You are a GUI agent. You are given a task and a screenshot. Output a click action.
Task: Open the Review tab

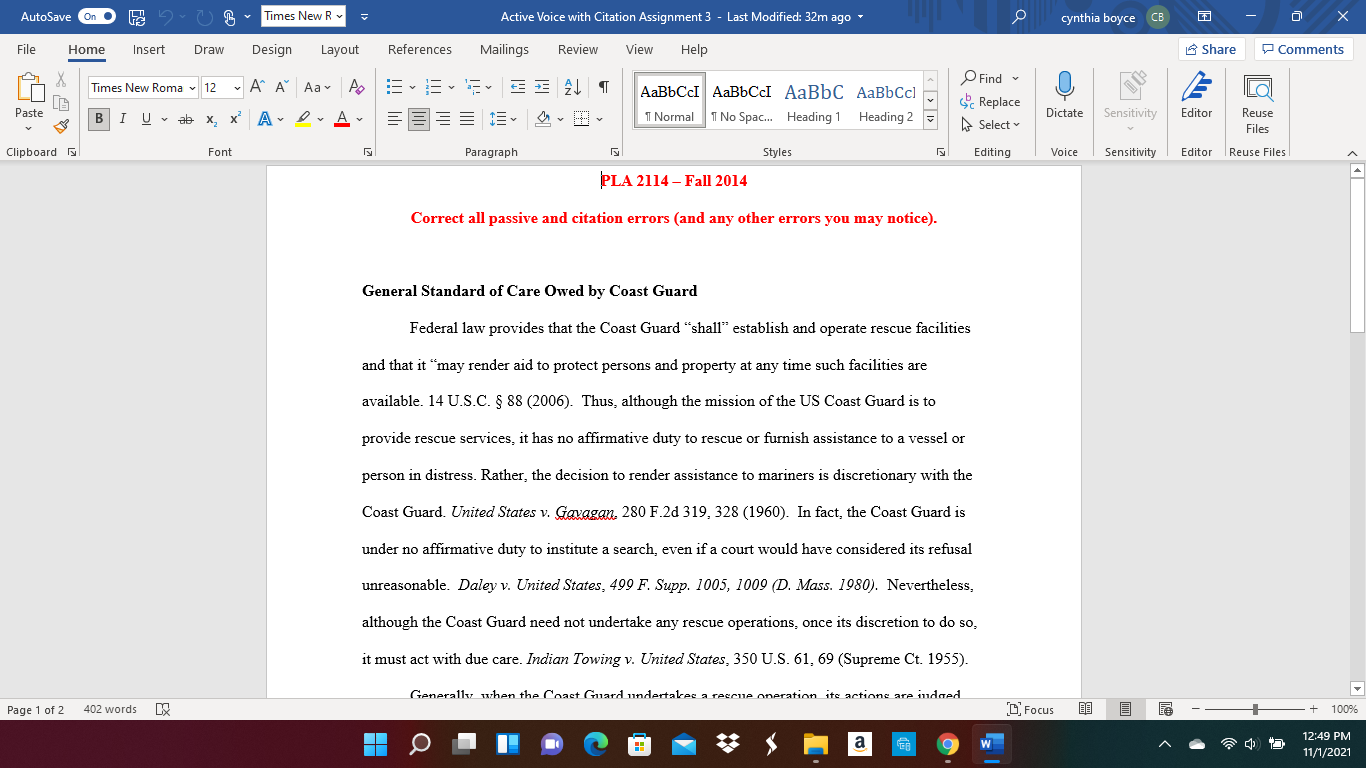tap(578, 49)
